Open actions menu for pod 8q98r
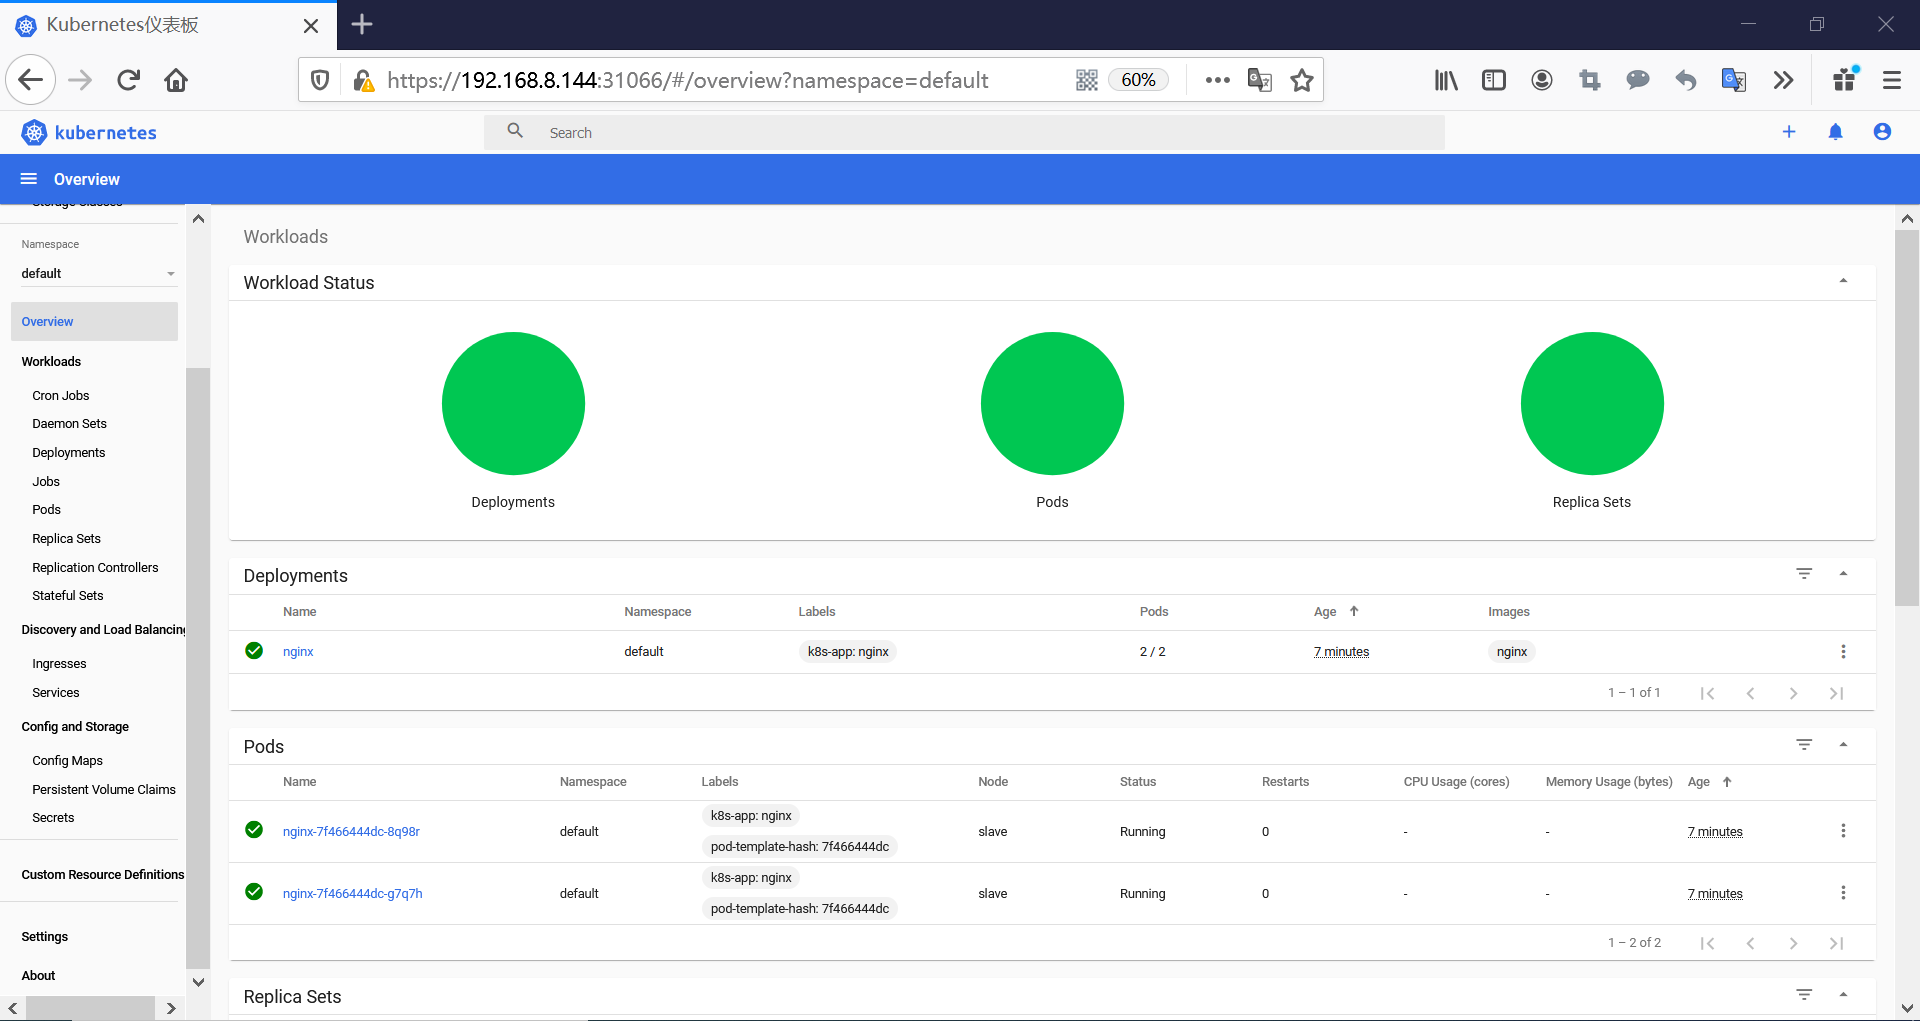The height and width of the screenshot is (1021, 1920). coord(1843,831)
